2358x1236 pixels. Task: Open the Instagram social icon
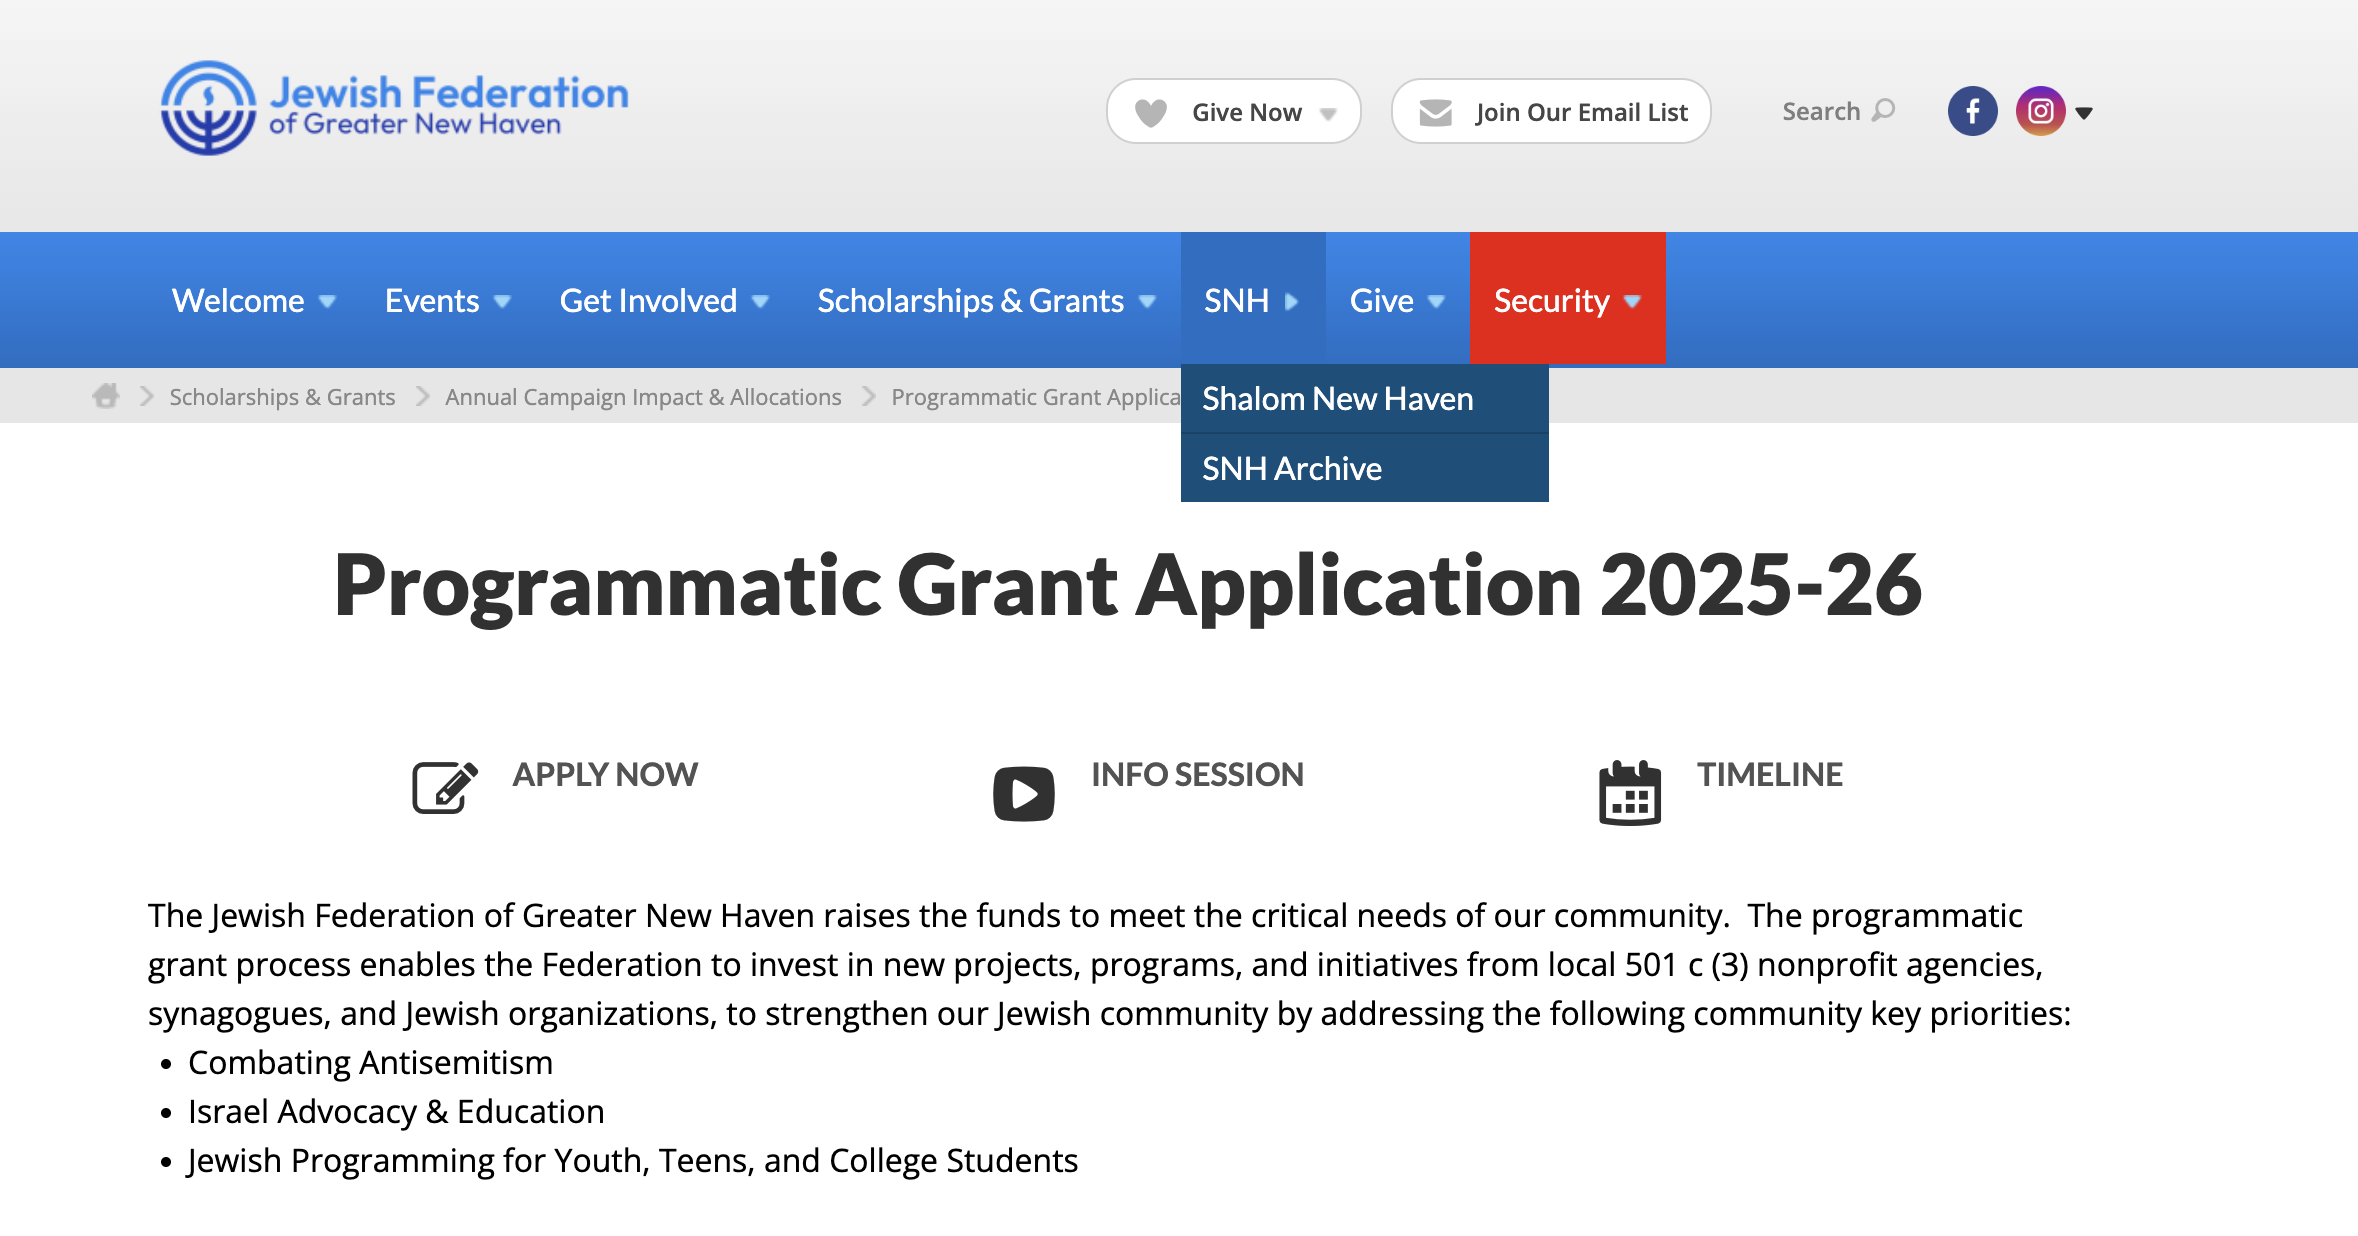click(2040, 111)
